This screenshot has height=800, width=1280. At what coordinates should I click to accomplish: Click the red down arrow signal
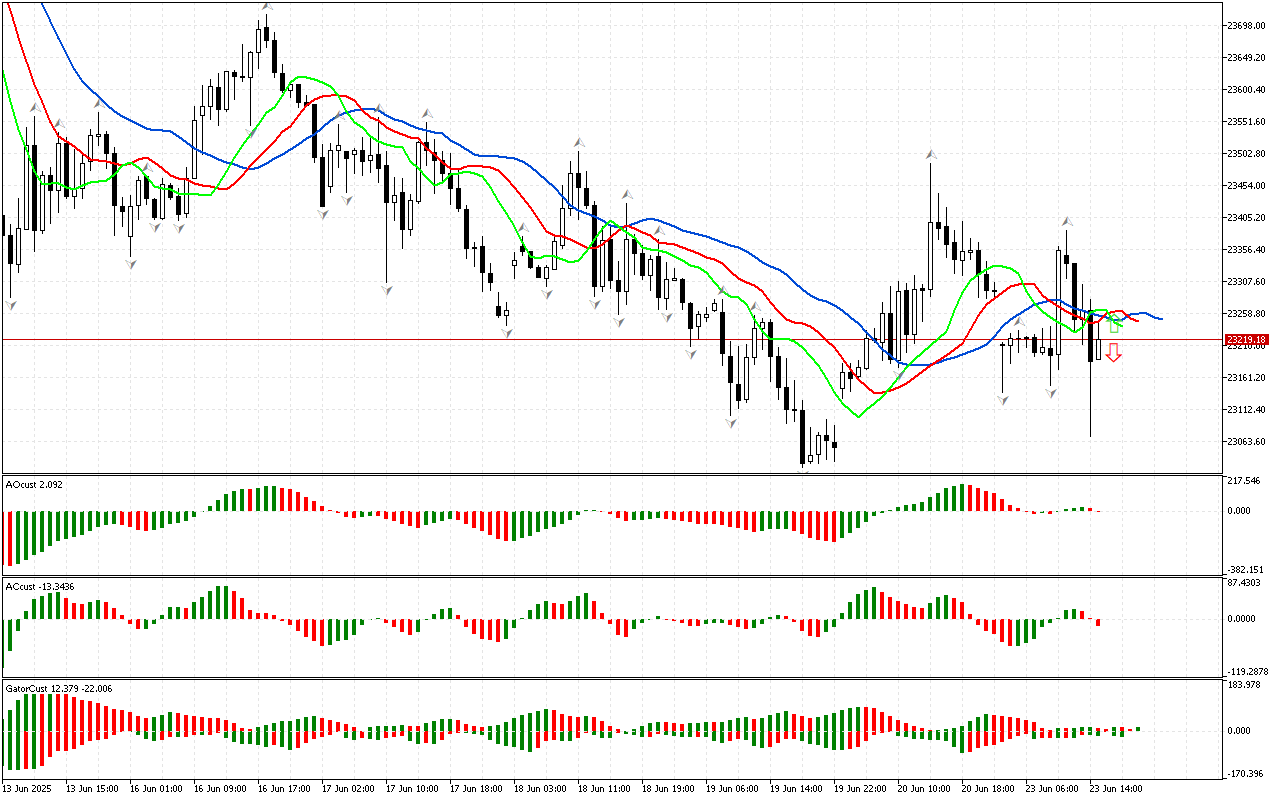1113,352
